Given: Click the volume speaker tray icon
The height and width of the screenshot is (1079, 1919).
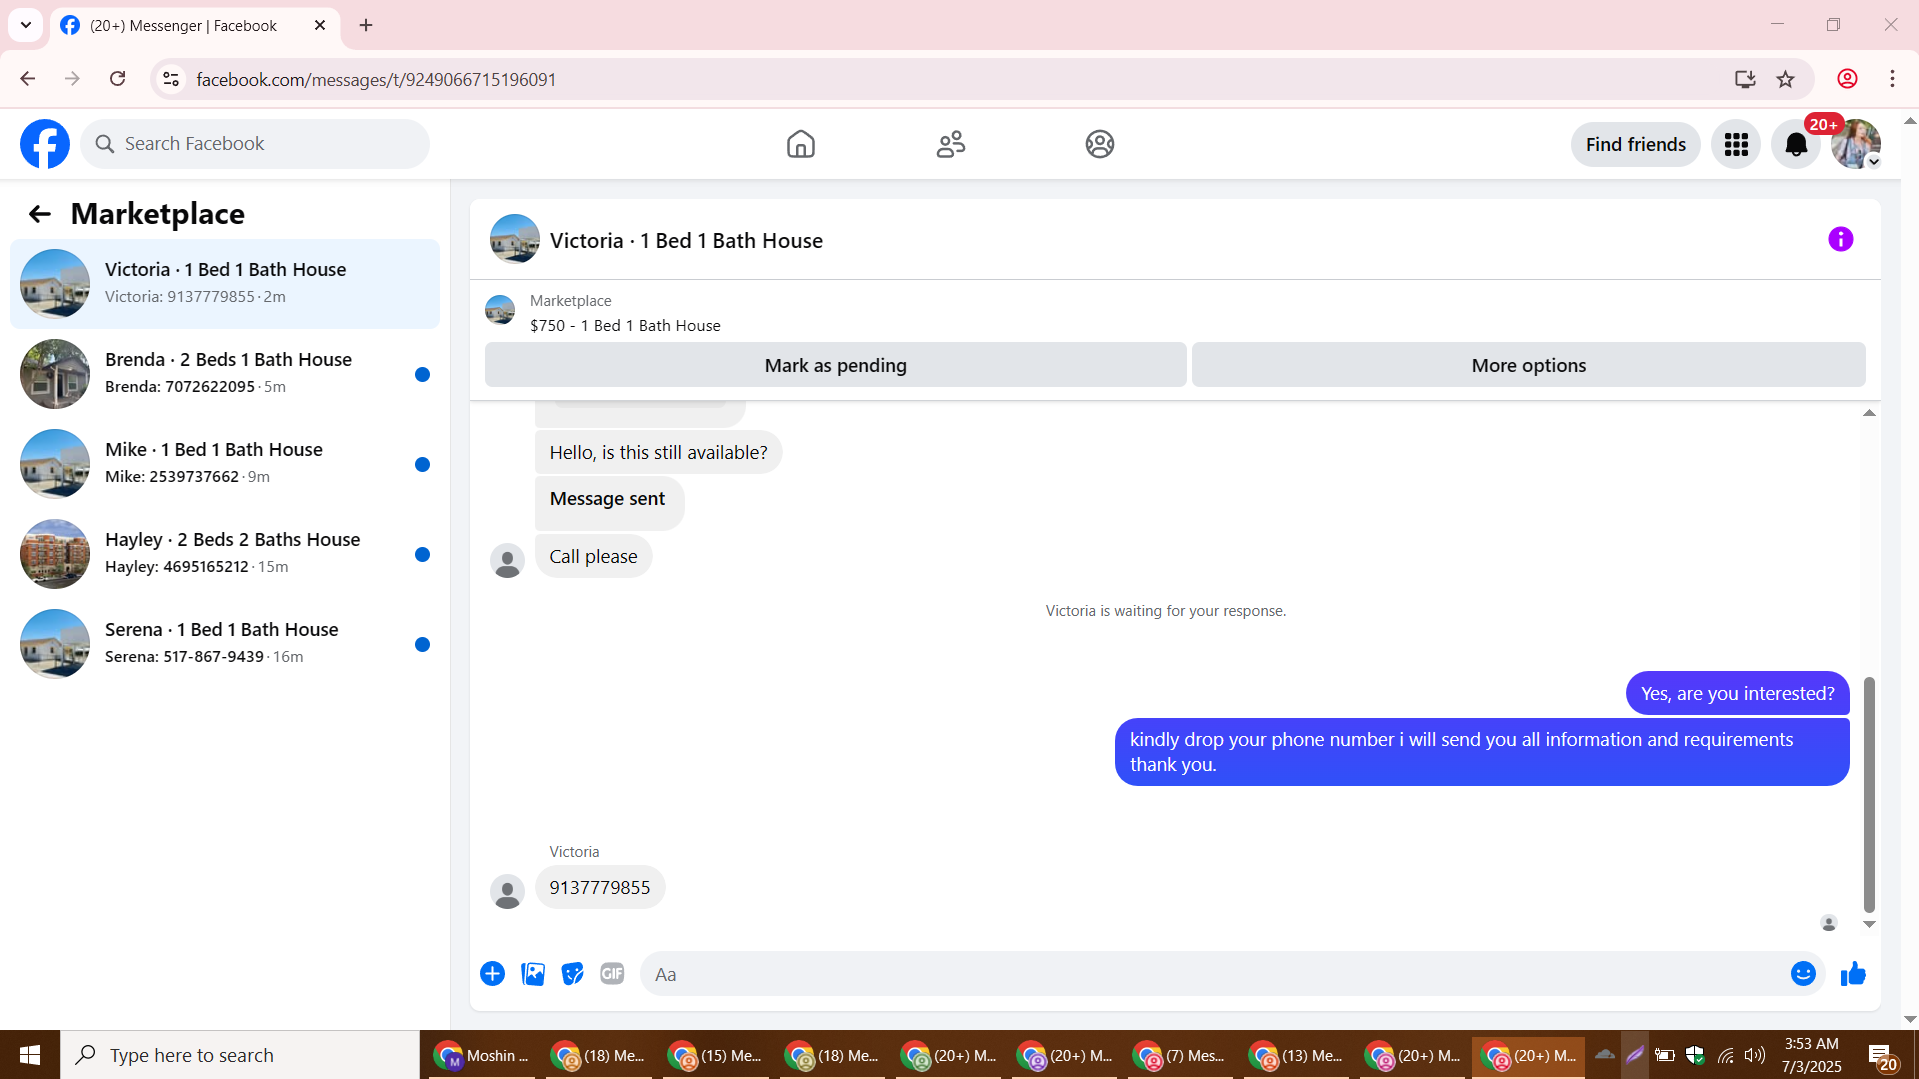Looking at the screenshot, I should click(1754, 1055).
